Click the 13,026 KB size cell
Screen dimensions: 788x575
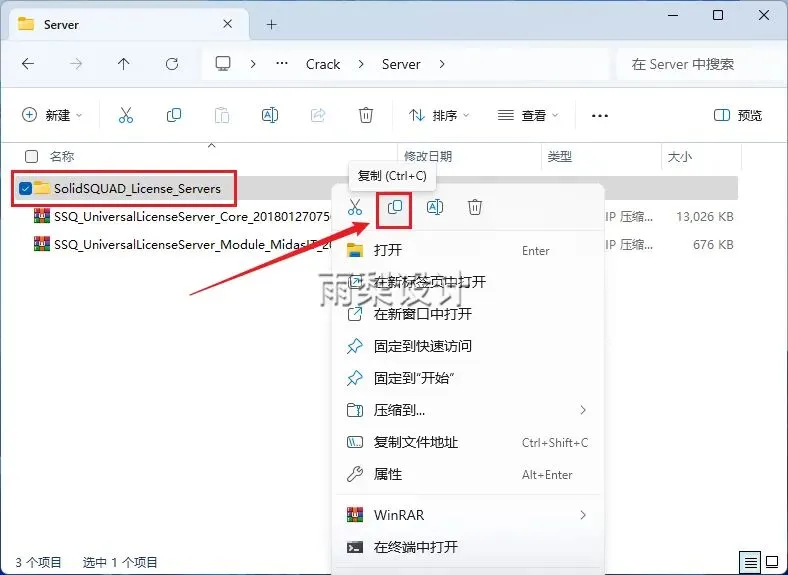coord(705,217)
